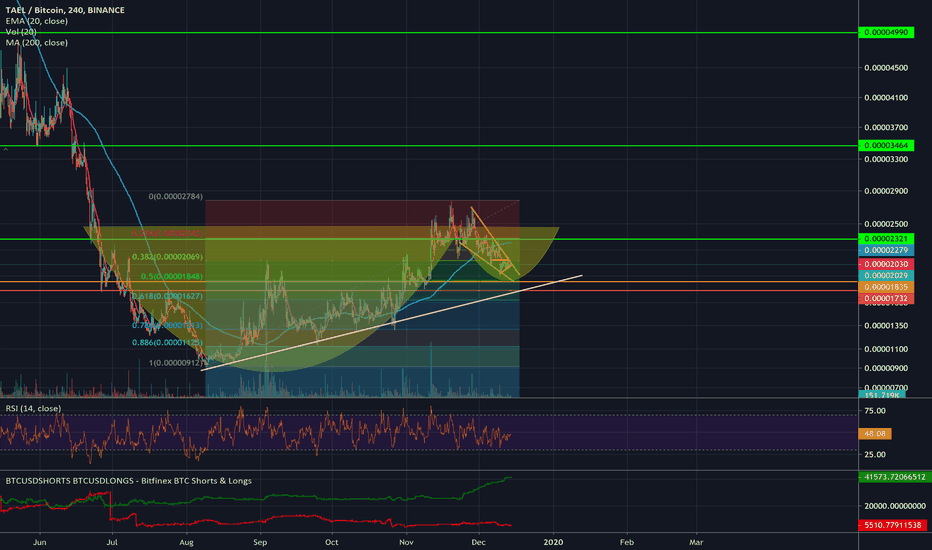This screenshot has width=932, height=550.
Task: Click the BTCUSDSHORTS BTCUSDLONGS pane legend
Action: click(x=128, y=480)
